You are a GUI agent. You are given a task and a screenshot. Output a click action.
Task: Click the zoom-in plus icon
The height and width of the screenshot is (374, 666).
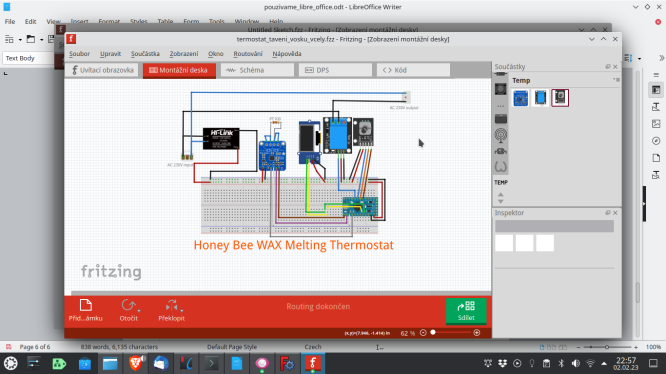(x=477, y=333)
